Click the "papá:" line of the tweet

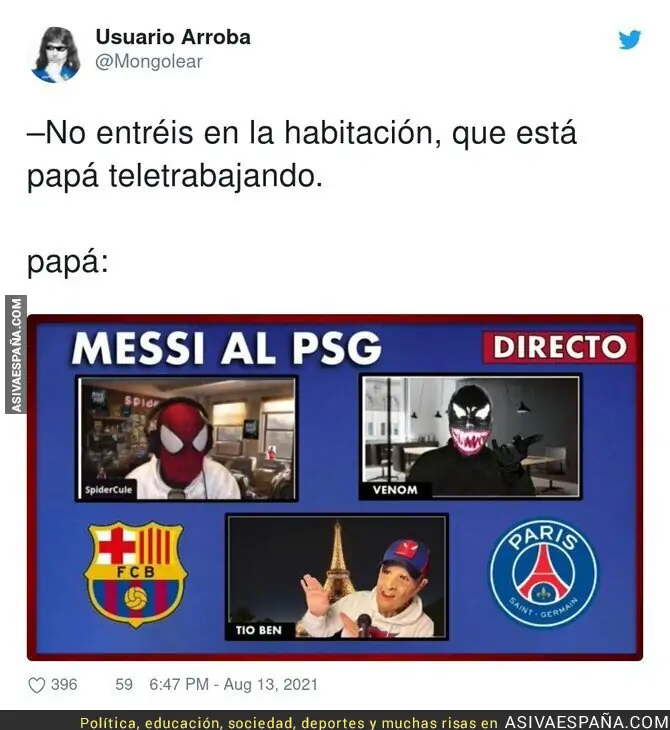point(68,263)
